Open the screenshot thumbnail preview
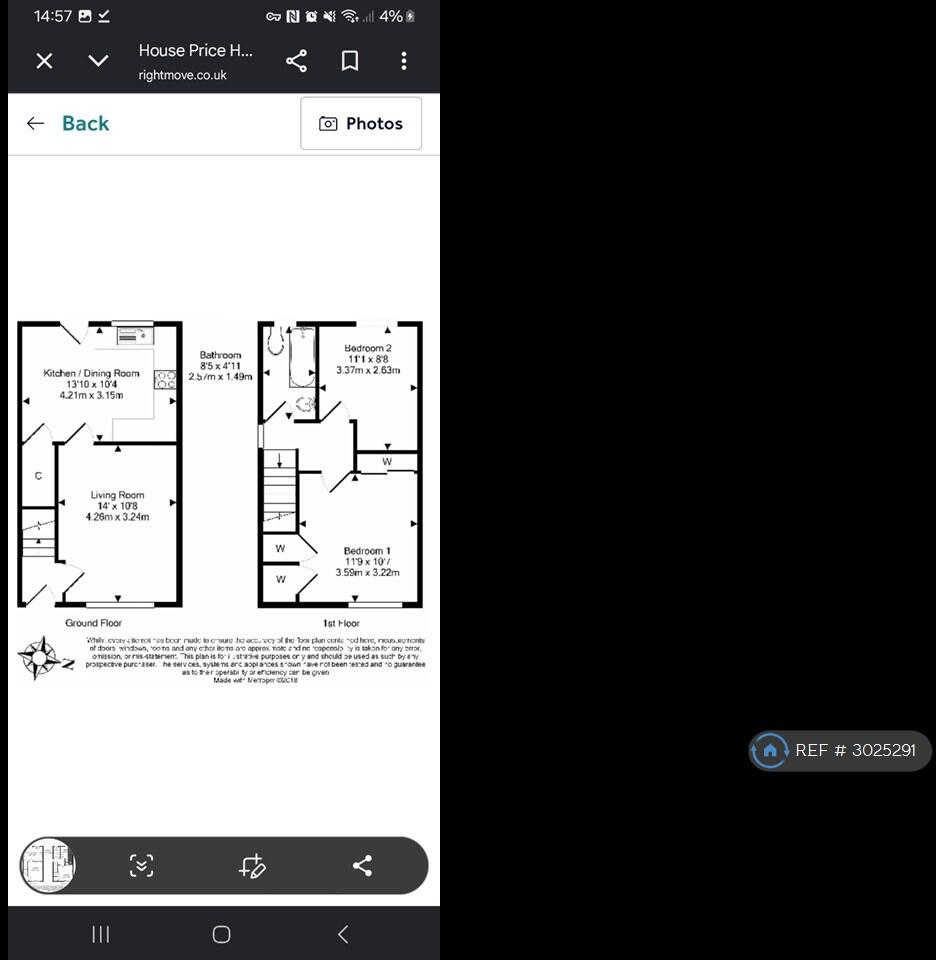The image size is (936, 960). [x=48, y=865]
